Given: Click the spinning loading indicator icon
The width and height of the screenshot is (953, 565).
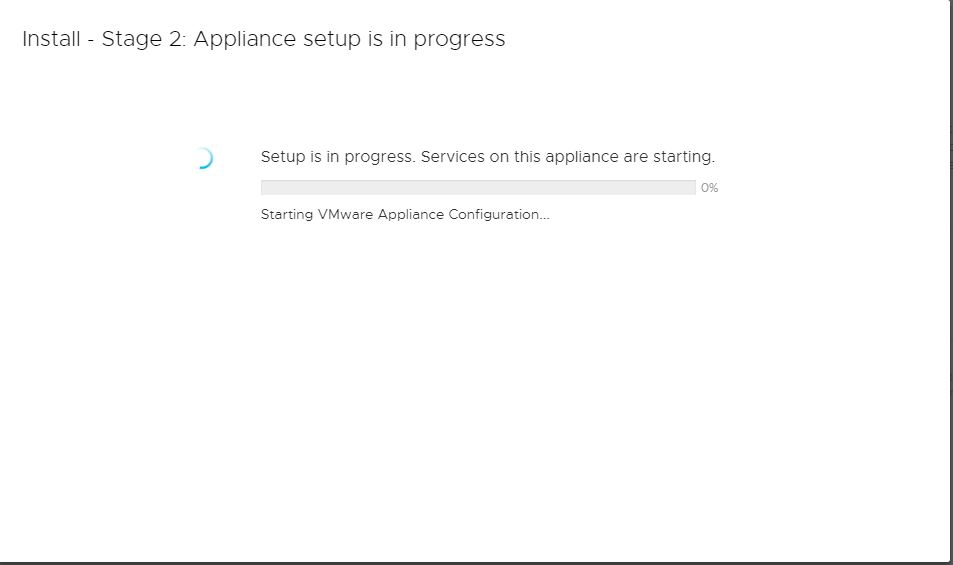Looking at the screenshot, I should tap(204, 158).
